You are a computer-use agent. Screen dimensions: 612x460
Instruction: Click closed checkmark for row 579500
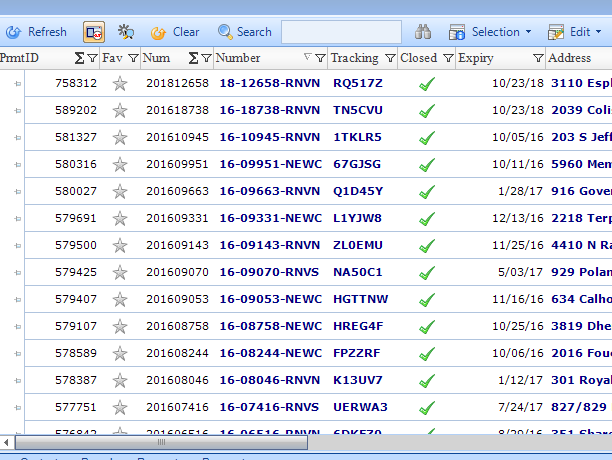(427, 246)
